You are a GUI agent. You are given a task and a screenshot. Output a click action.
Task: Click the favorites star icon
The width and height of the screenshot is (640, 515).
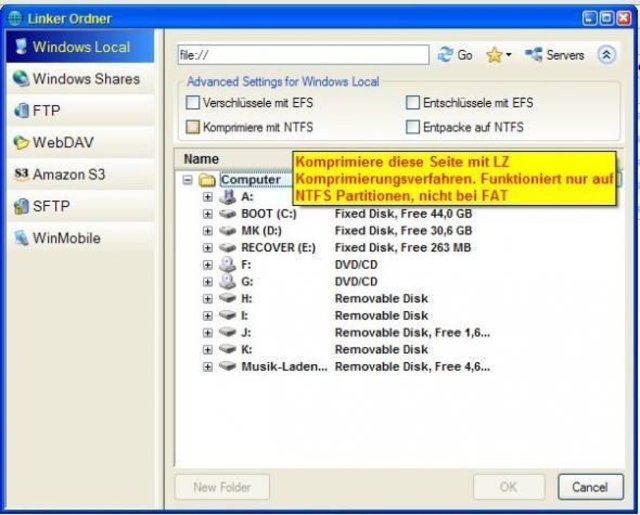coord(494,55)
